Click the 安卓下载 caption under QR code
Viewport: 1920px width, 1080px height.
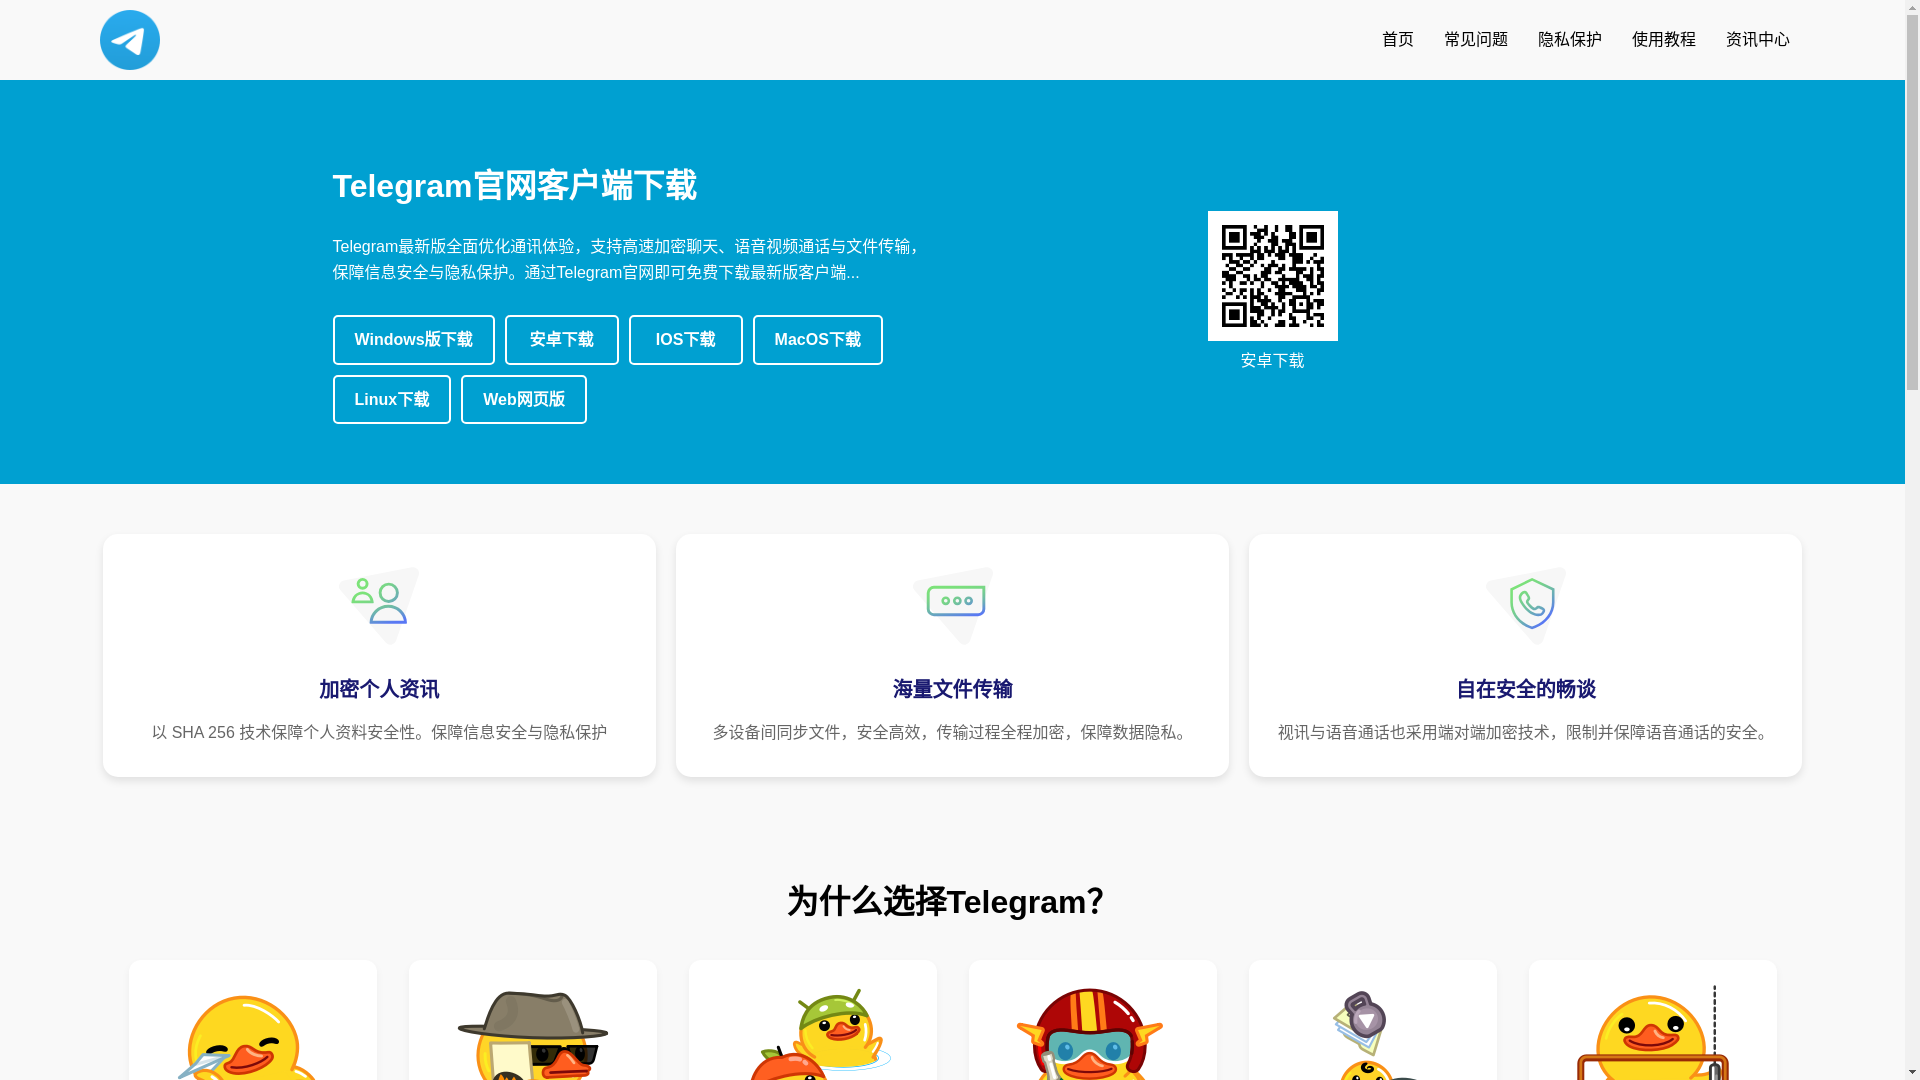click(x=1273, y=361)
